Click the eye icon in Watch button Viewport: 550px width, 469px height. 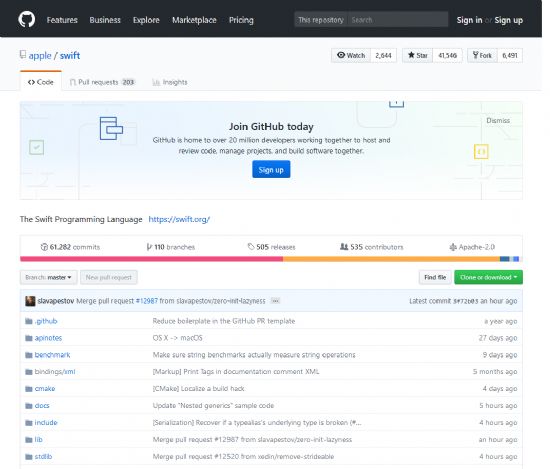(341, 55)
